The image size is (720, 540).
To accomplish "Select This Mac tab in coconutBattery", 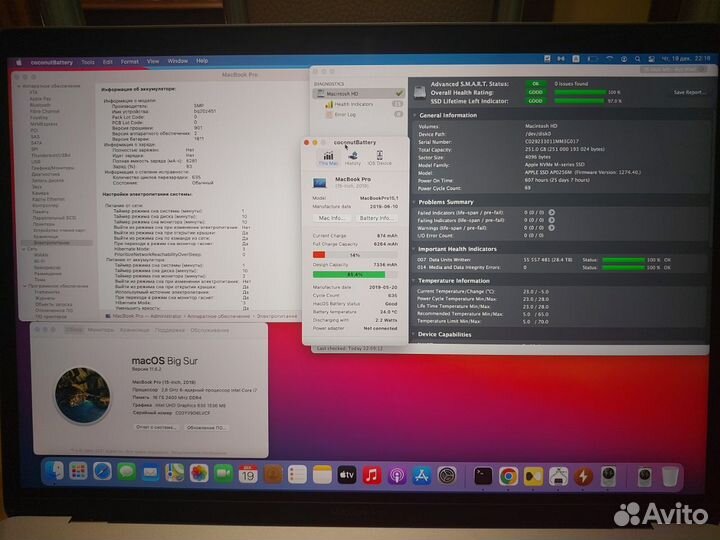I will pyautogui.click(x=328, y=158).
